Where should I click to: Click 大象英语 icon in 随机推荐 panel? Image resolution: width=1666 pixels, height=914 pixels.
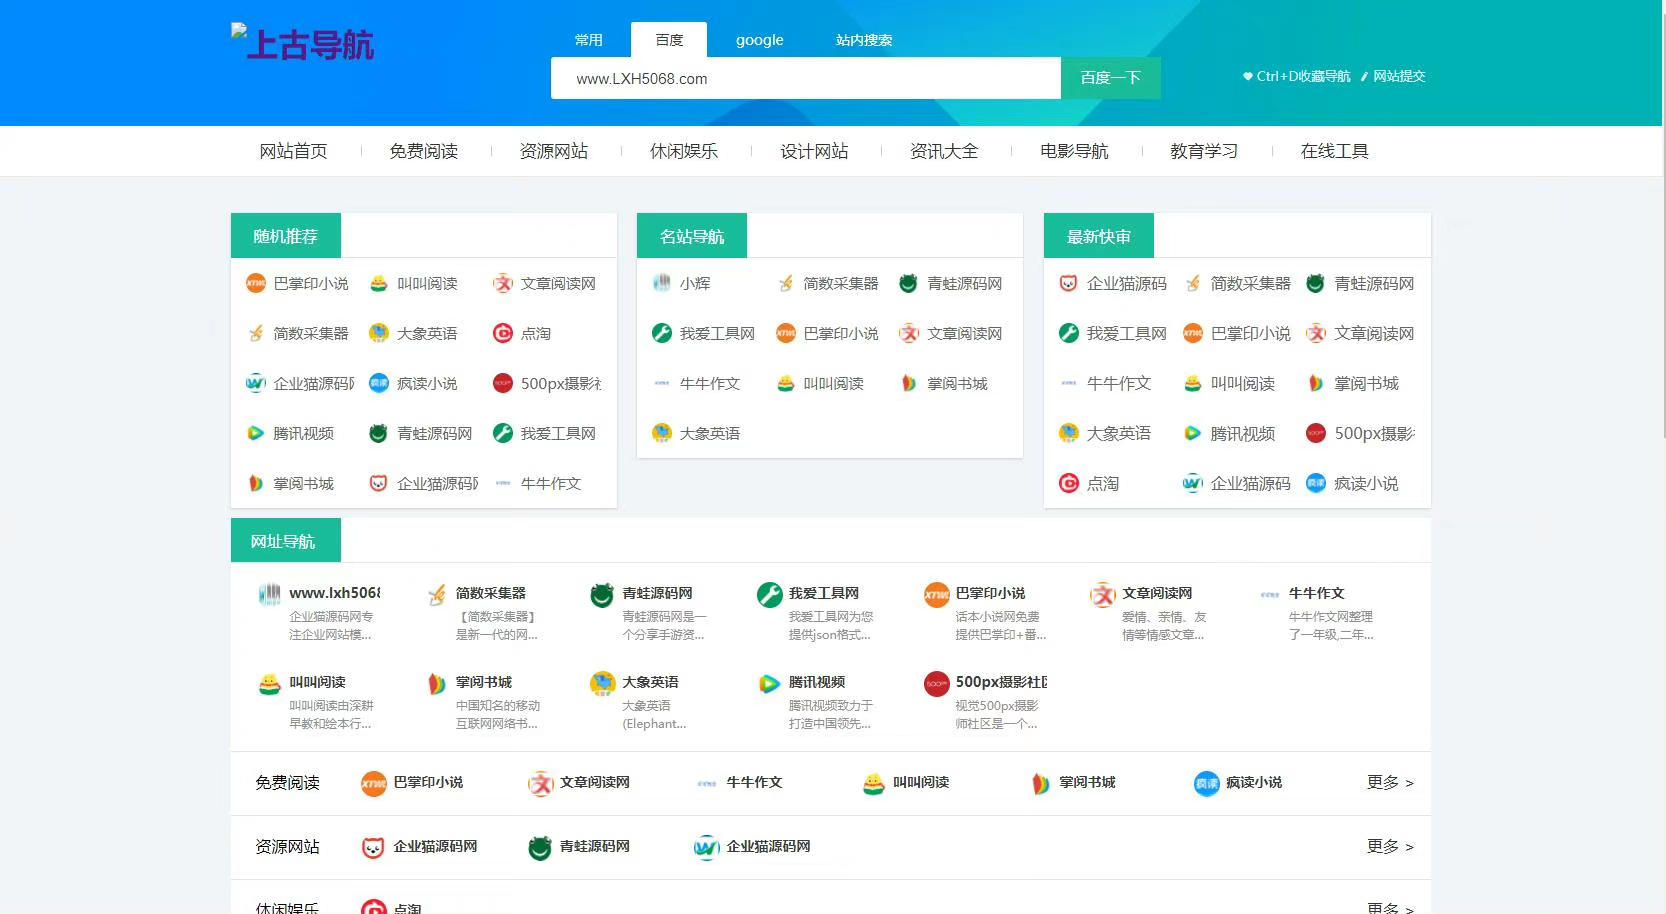pyautogui.click(x=379, y=333)
